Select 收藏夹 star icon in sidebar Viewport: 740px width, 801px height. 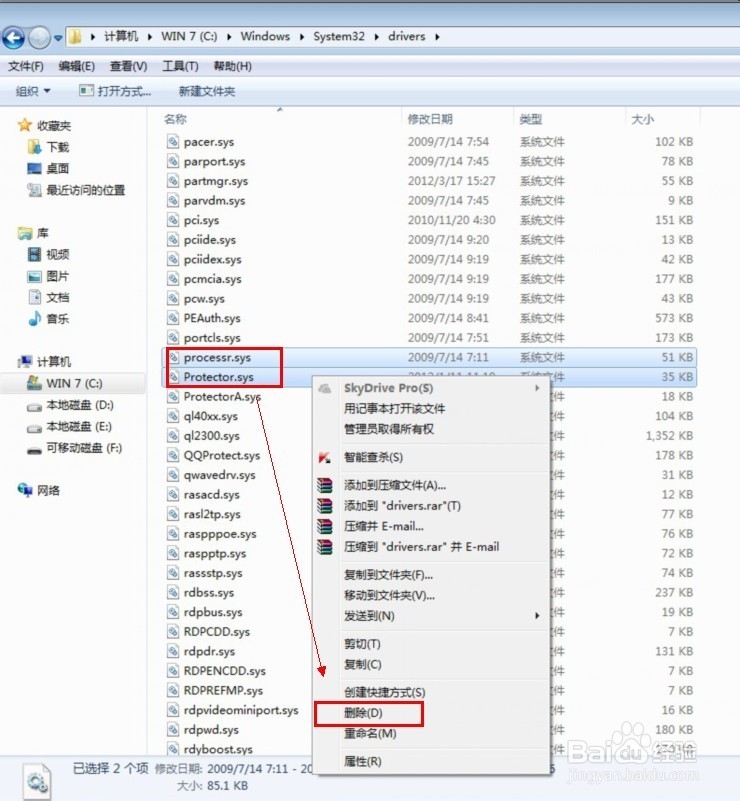point(25,125)
